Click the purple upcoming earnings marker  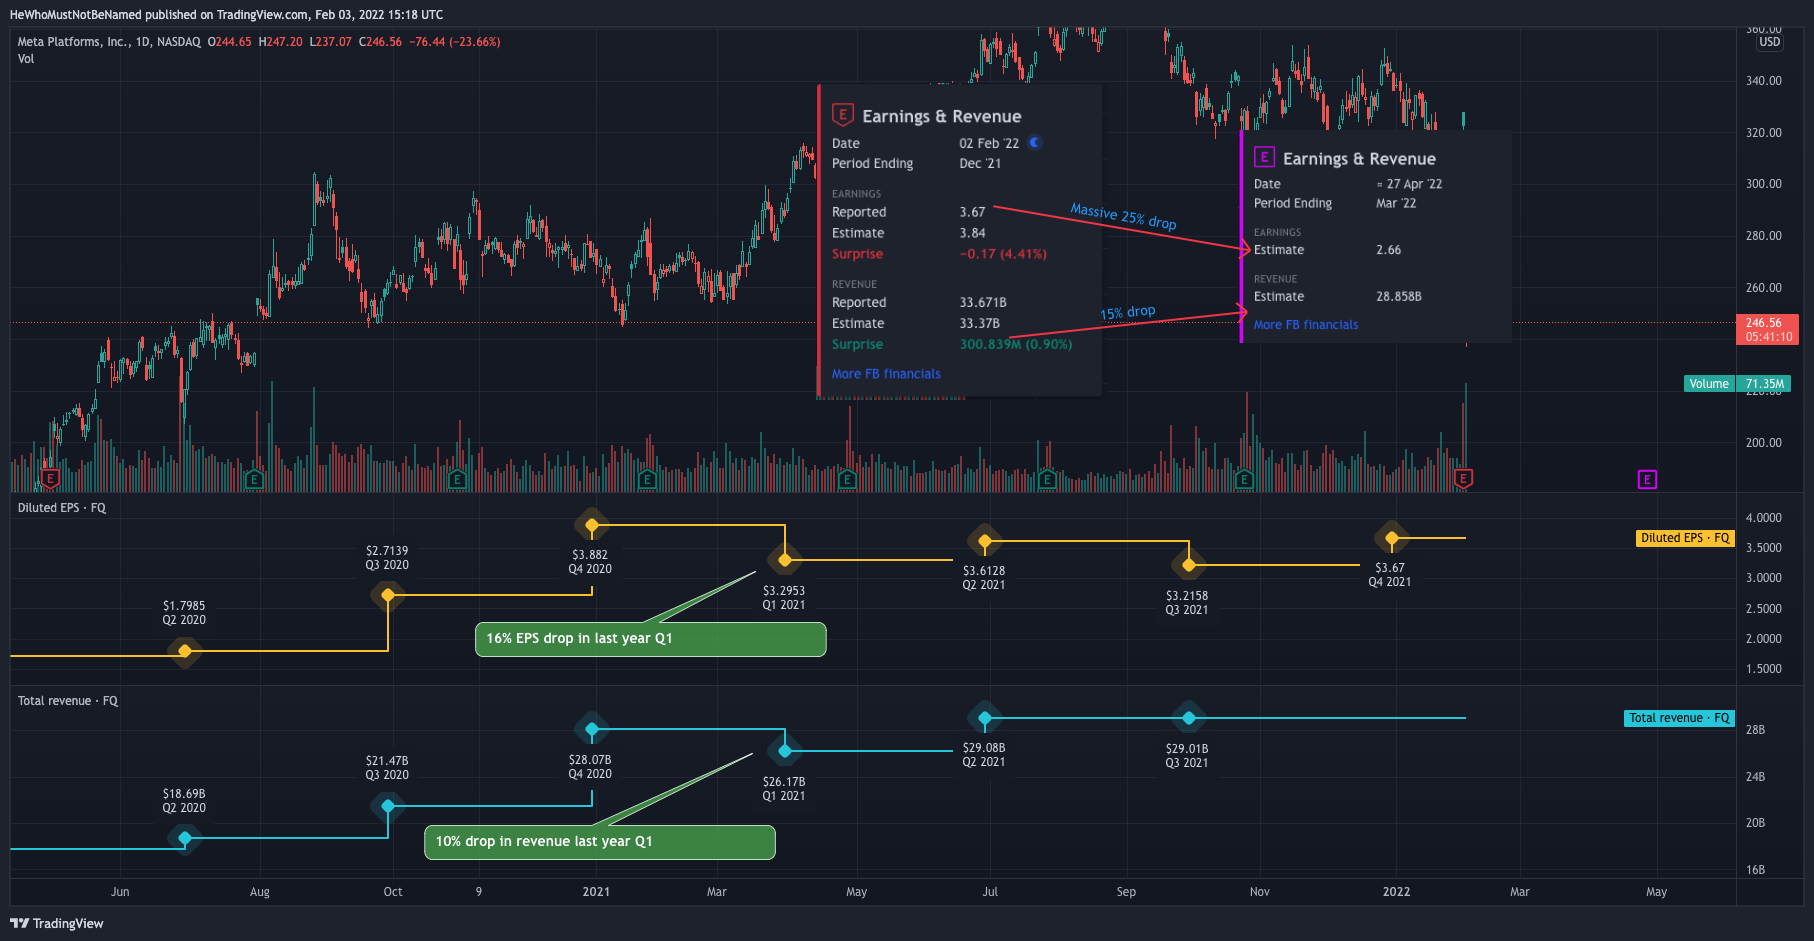point(1647,480)
